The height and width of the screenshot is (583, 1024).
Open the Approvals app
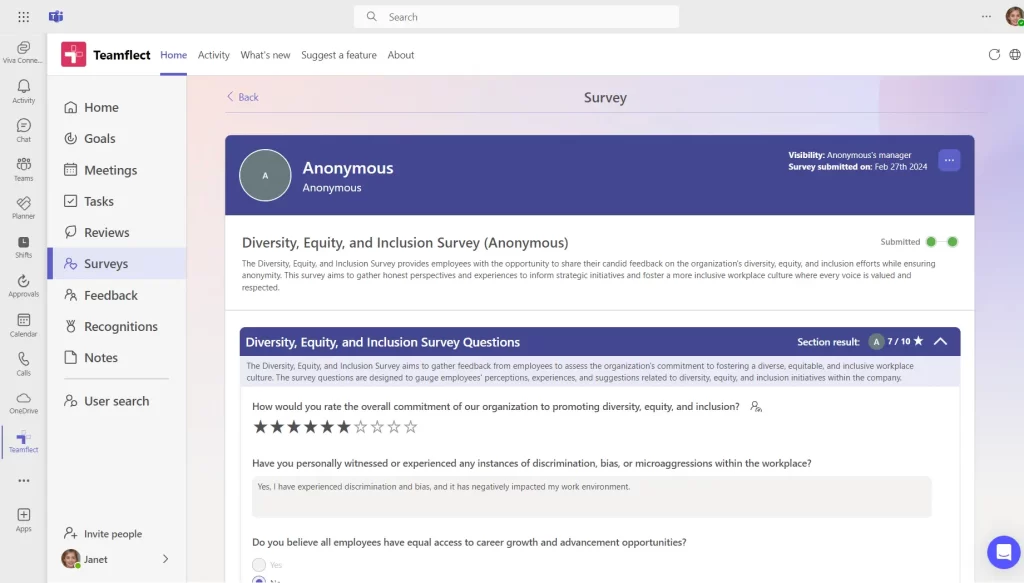[x=24, y=286]
